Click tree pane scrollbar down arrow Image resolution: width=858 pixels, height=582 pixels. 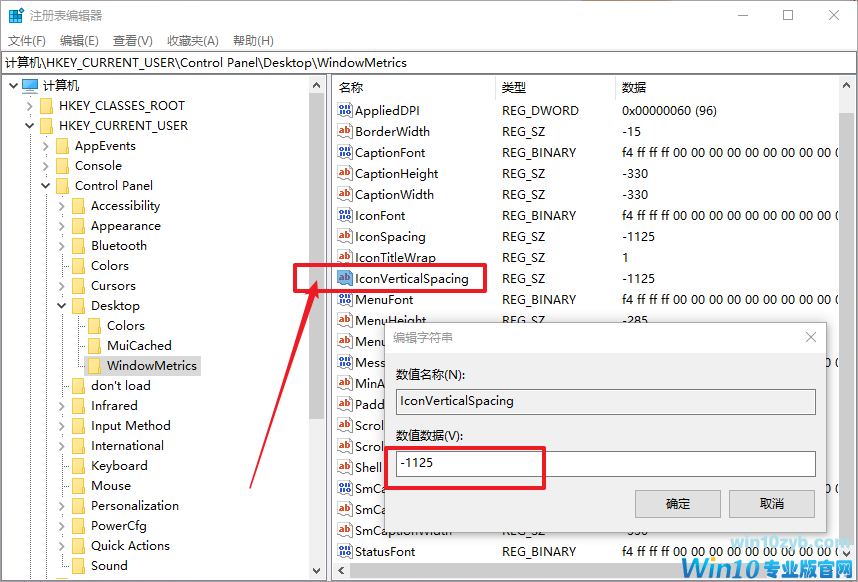(316, 571)
